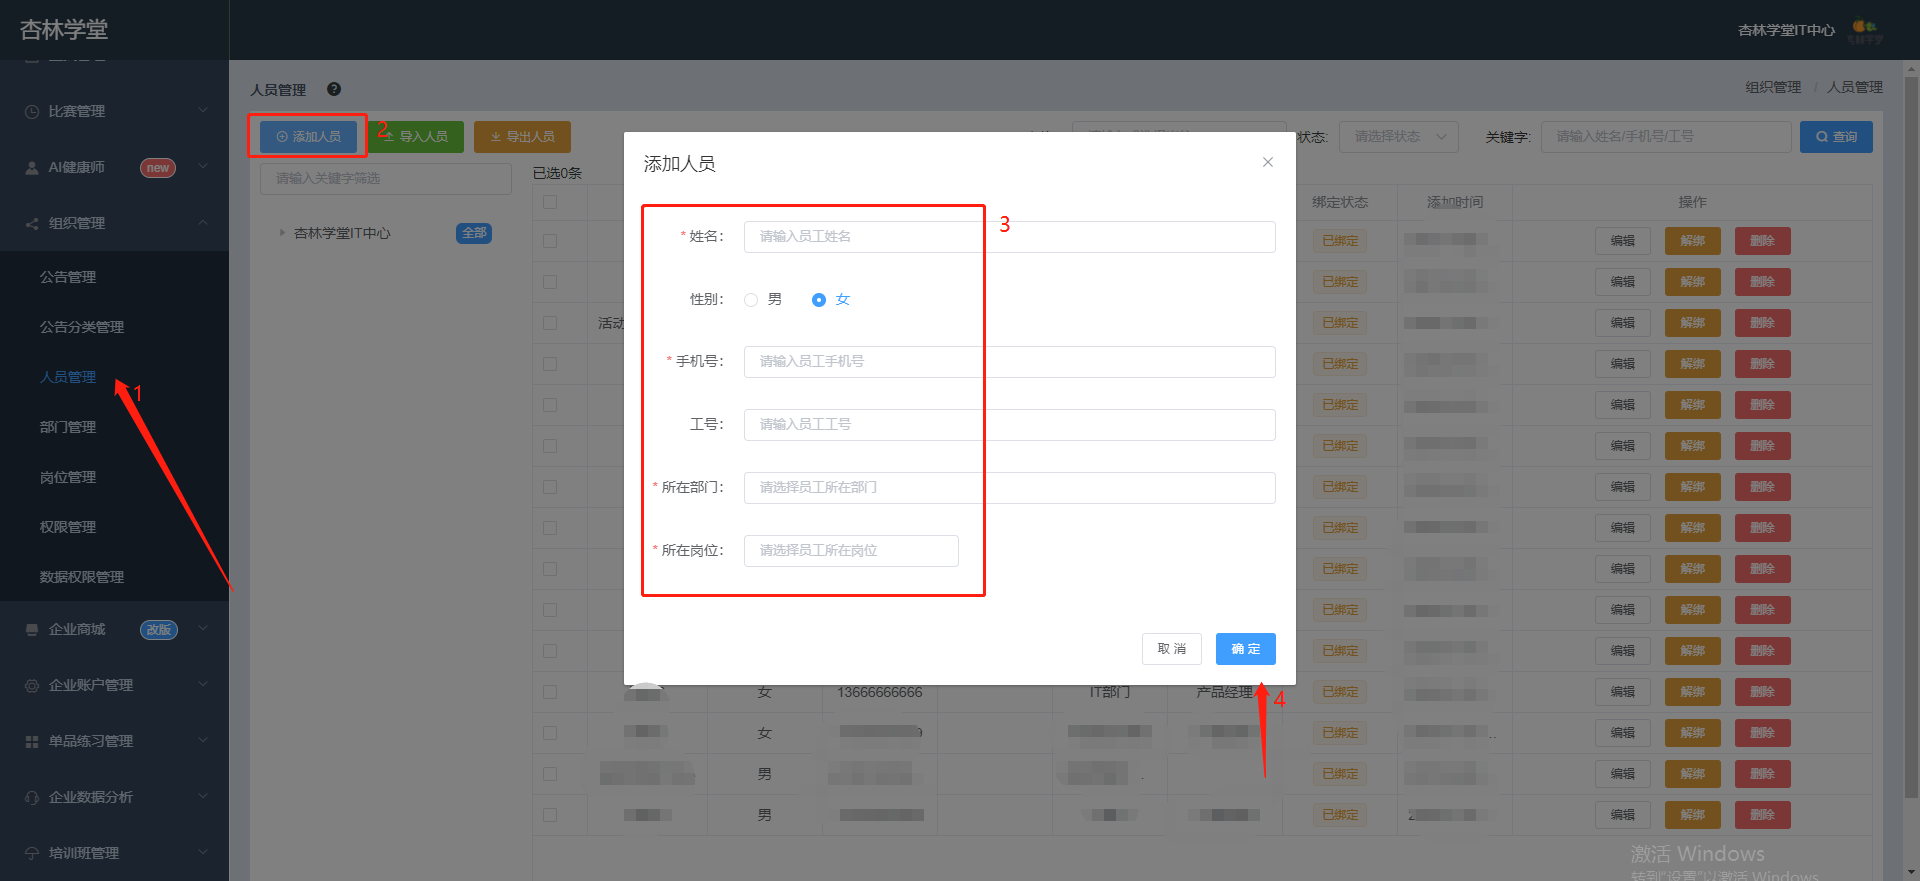Open 公告管理 in the sidebar
Viewport: 1920px width, 881px height.
pyautogui.click(x=68, y=277)
